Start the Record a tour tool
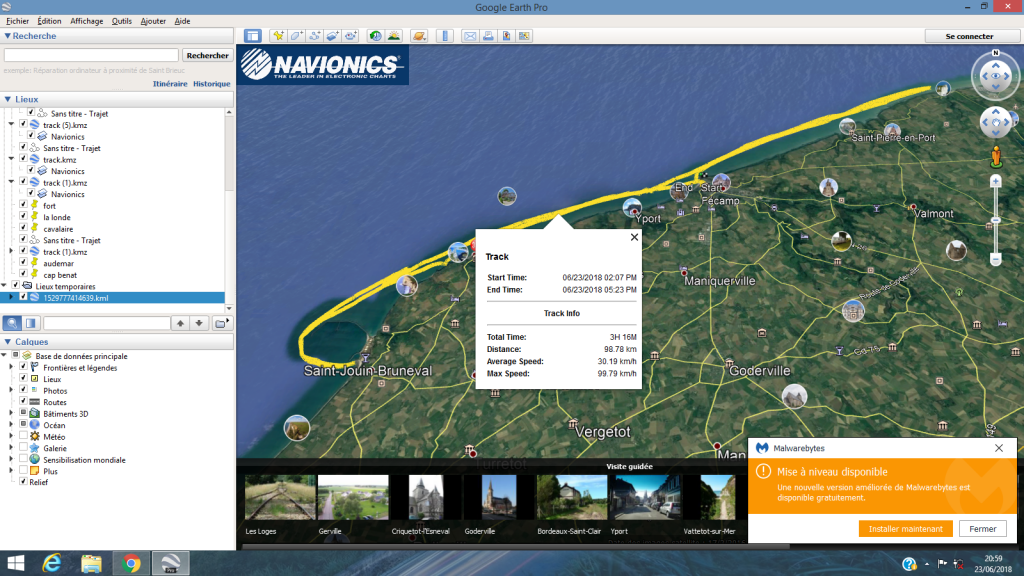The image size is (1024, 576). pos(351,36)
